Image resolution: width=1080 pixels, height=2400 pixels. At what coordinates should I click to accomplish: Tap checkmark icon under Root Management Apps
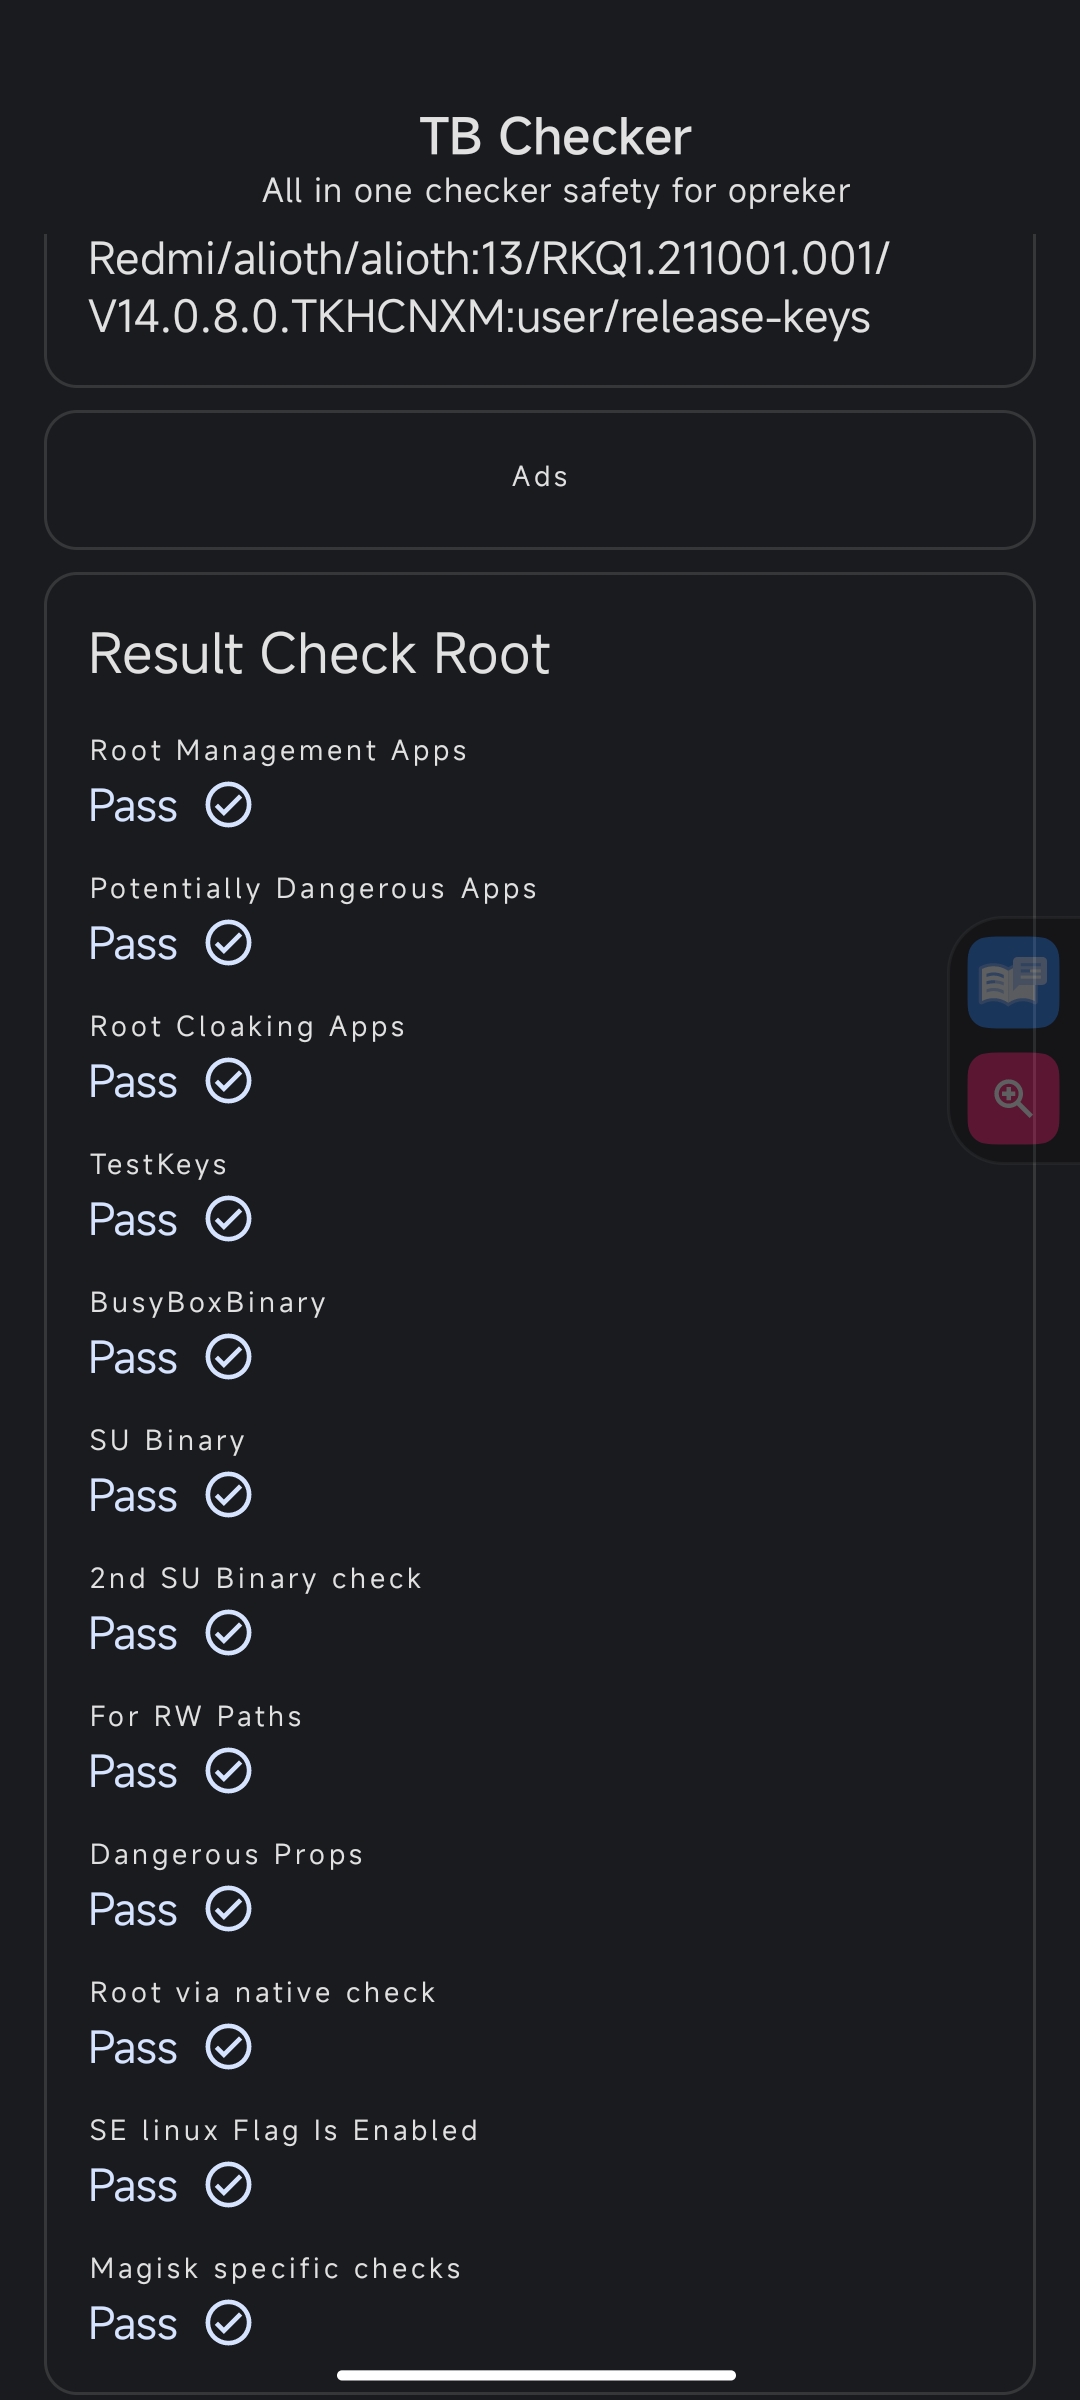click(x=229, y=805)
